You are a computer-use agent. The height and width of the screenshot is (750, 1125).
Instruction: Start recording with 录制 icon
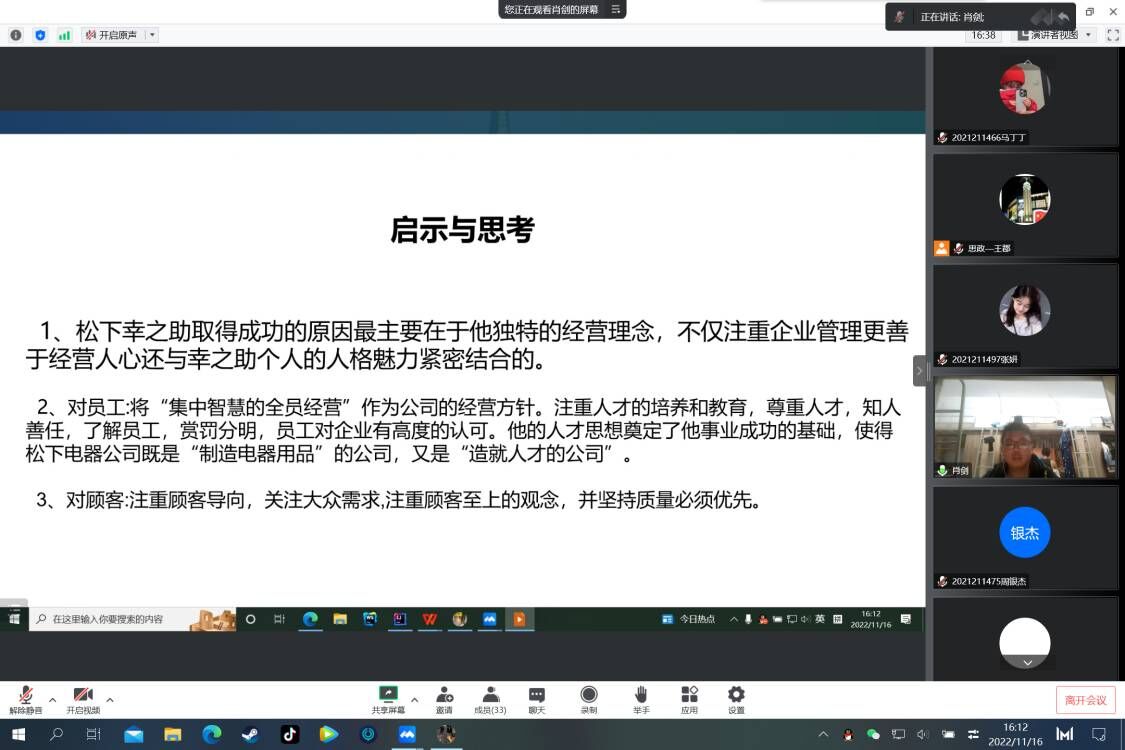589,699
